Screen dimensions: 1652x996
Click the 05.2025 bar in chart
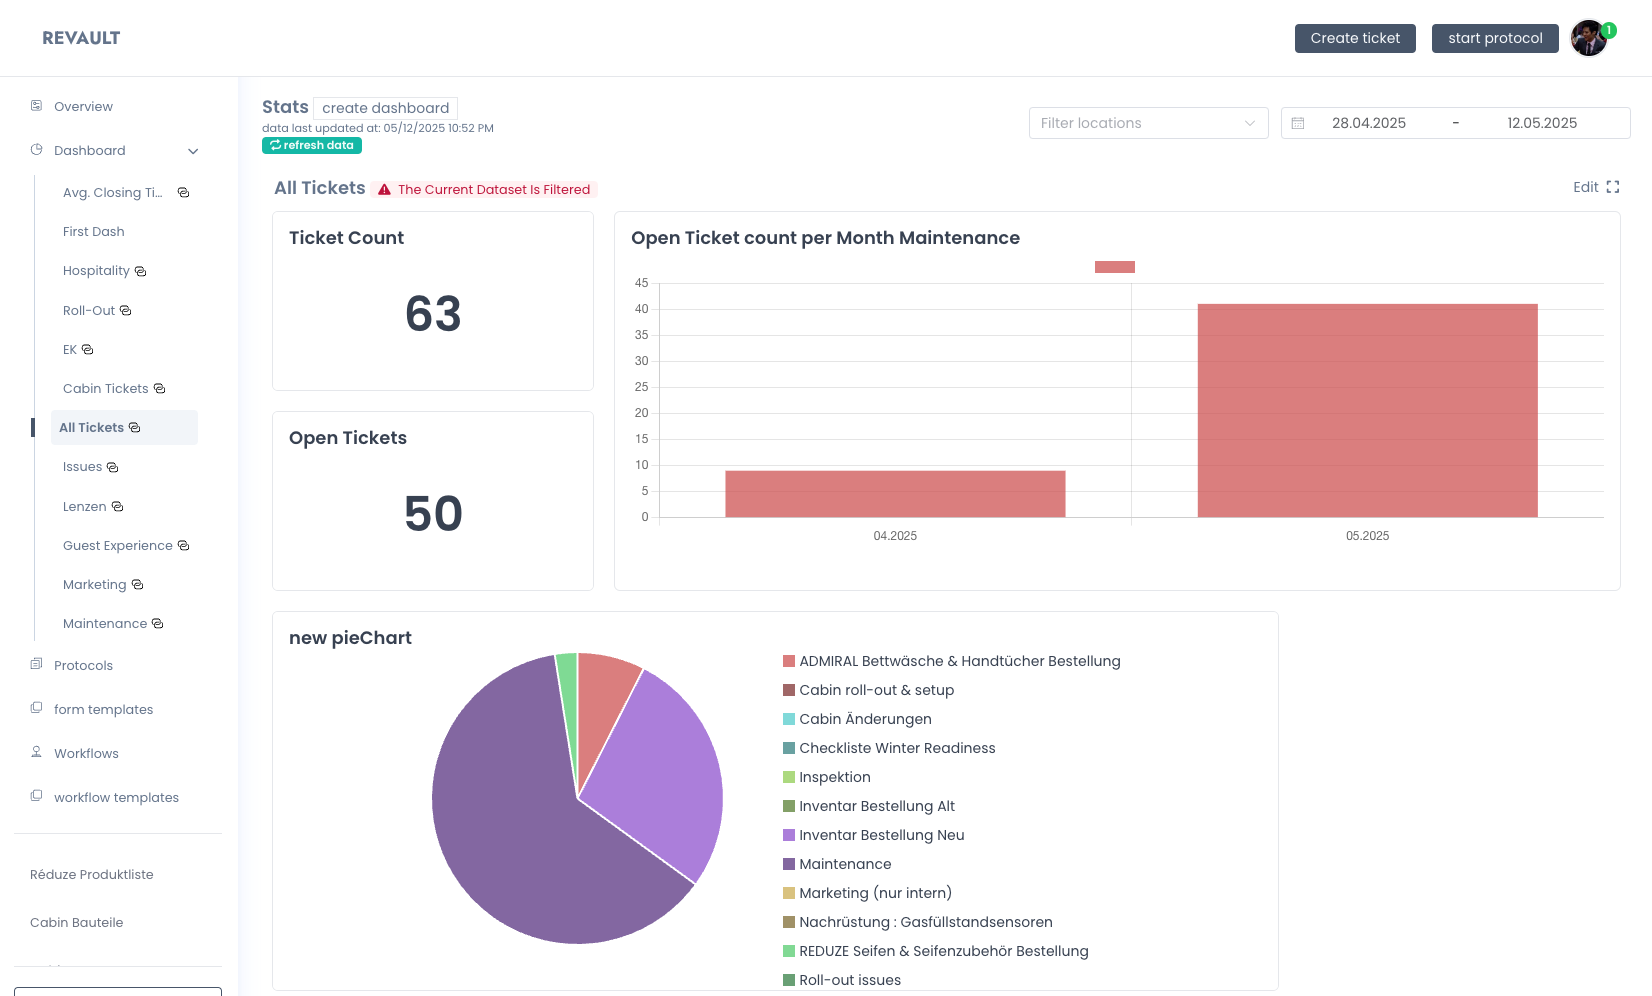point(1367,410)
